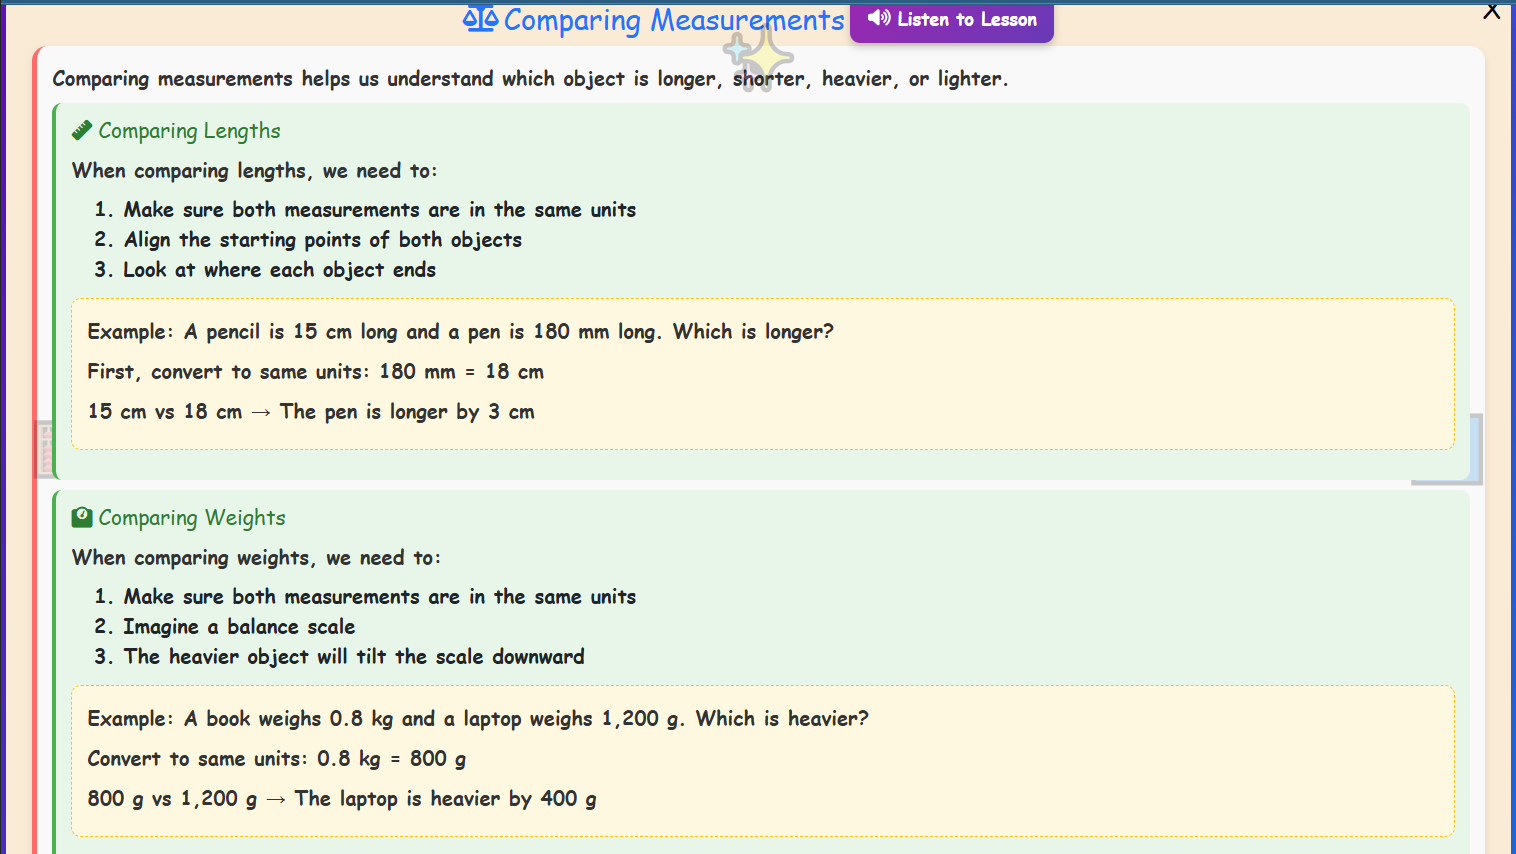
Task: Click the abacus graphic on the left edge
Action: coord(46,449)
